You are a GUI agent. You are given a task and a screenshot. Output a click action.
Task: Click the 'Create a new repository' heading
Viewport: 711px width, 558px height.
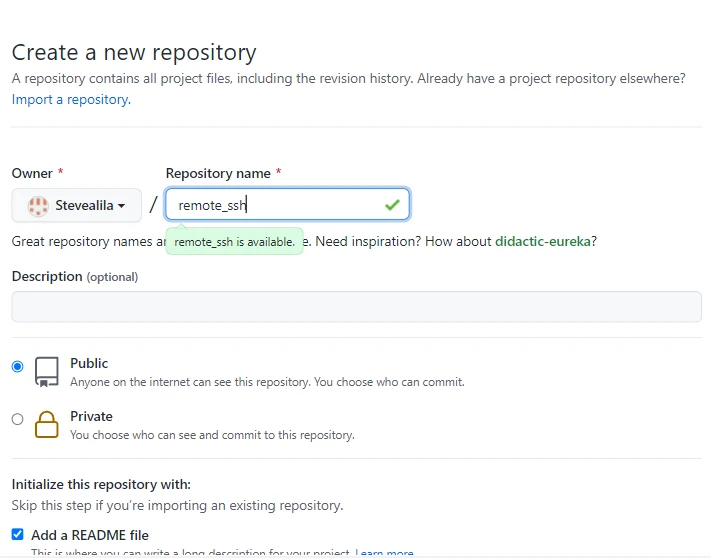(134, 52)
